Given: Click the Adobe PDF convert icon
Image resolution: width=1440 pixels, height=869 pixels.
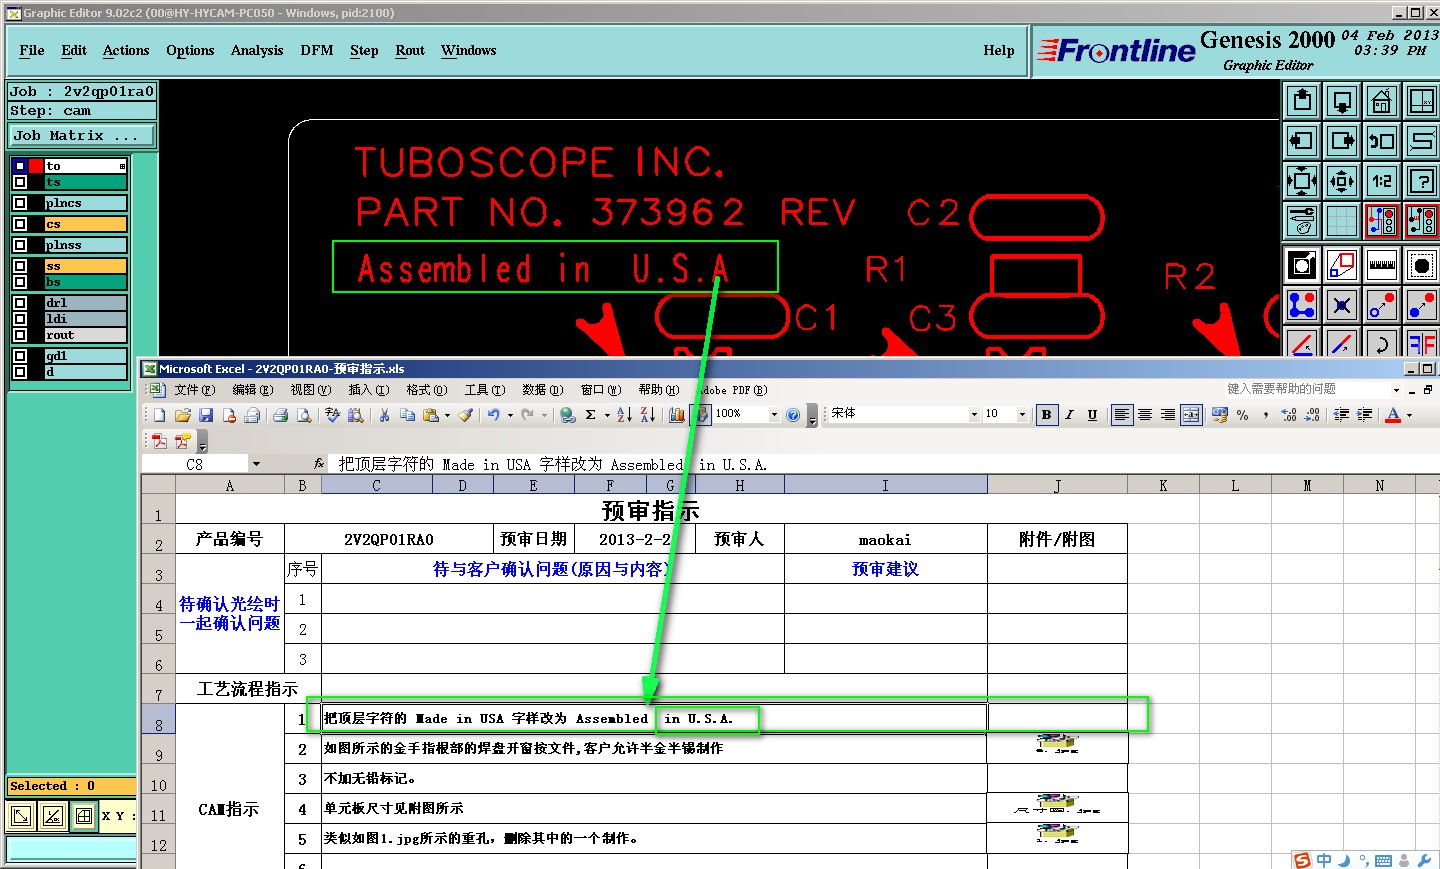Looking at the screenshot, I should 159,441.
